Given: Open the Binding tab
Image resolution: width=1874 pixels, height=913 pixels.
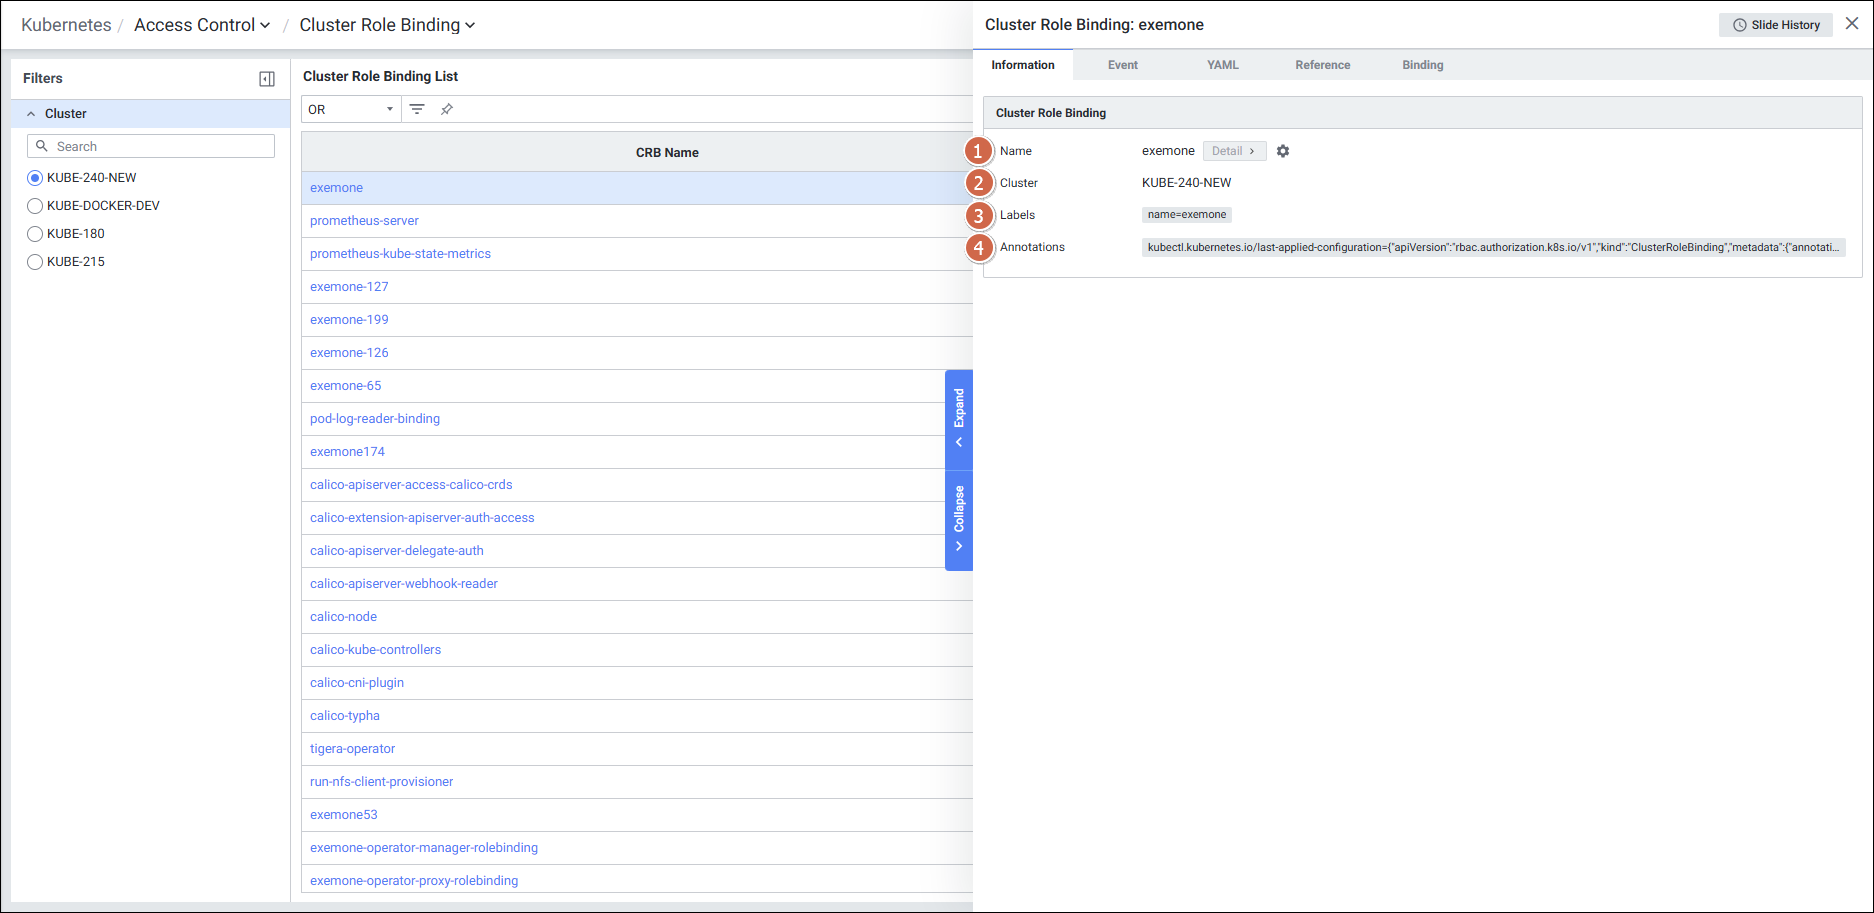Looking at the screenshot, I should [1422, 65].
